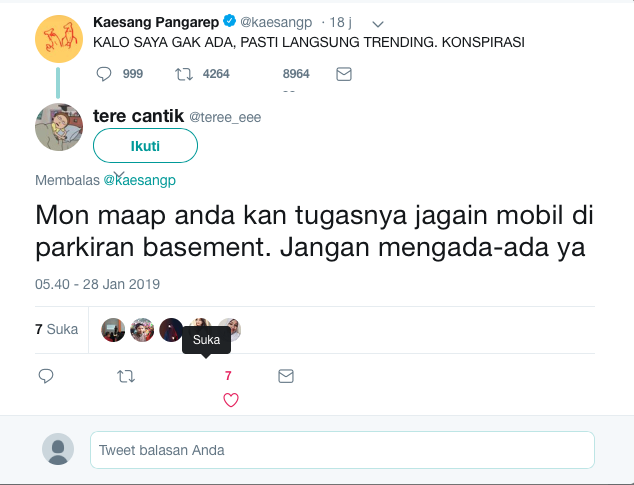Retweet Kaesang Pangarep's tweet
Image resolution: width=634 pixels, height=485 pixels.
184,74
